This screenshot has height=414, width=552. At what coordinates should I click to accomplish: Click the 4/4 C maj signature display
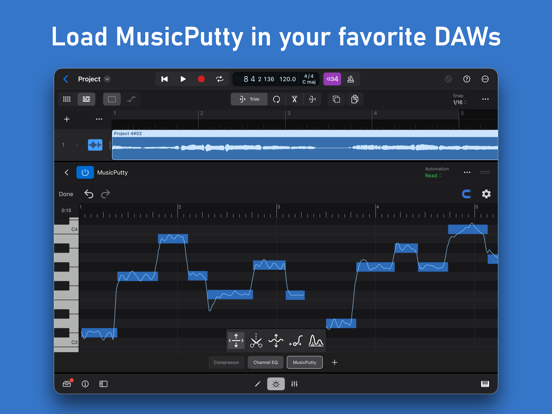[309, 79]
